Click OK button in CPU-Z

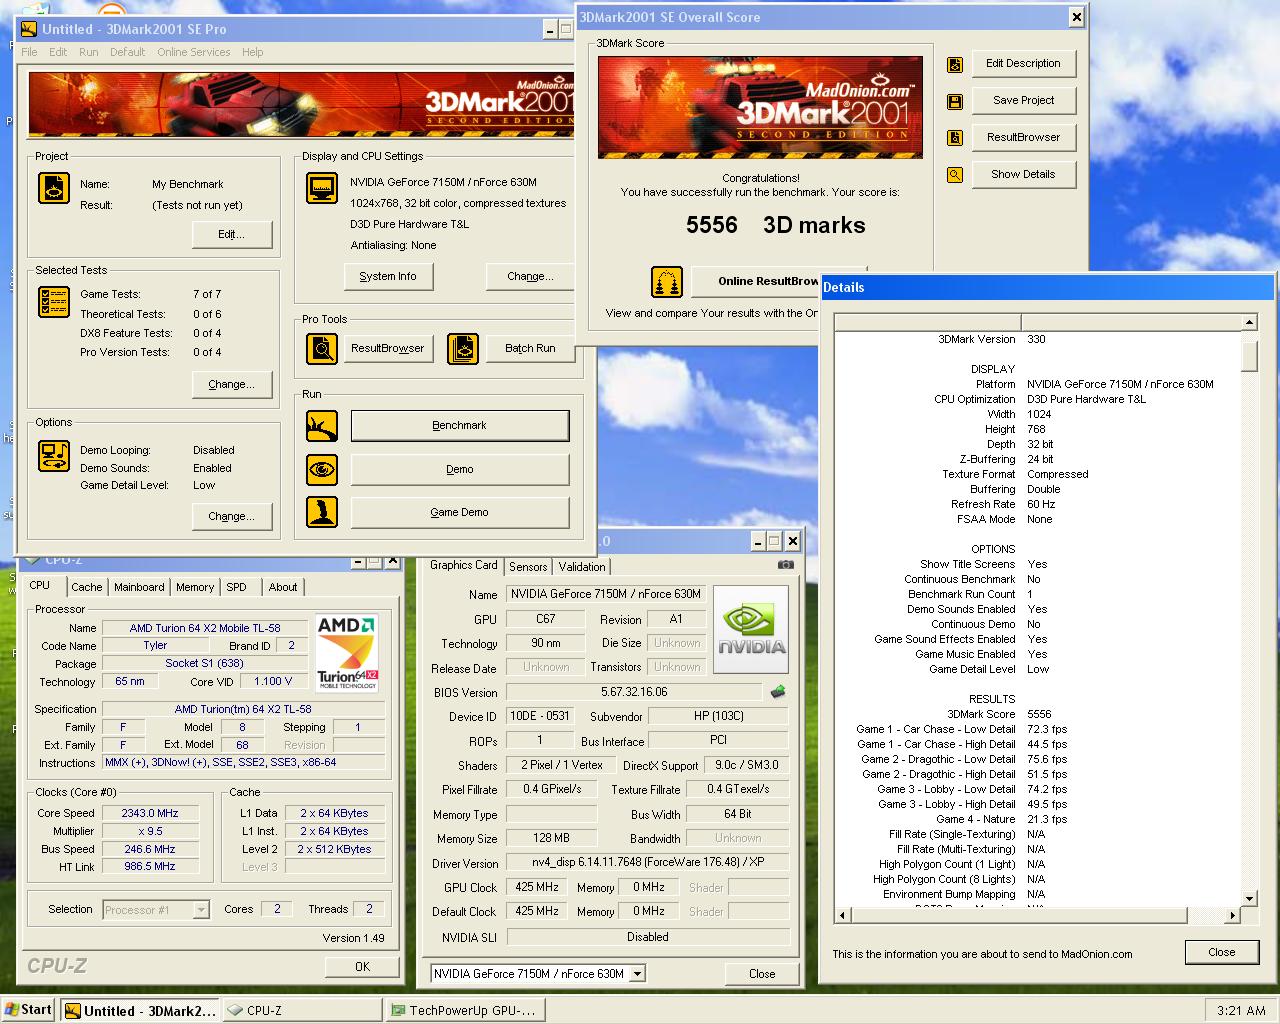point(362,967)
